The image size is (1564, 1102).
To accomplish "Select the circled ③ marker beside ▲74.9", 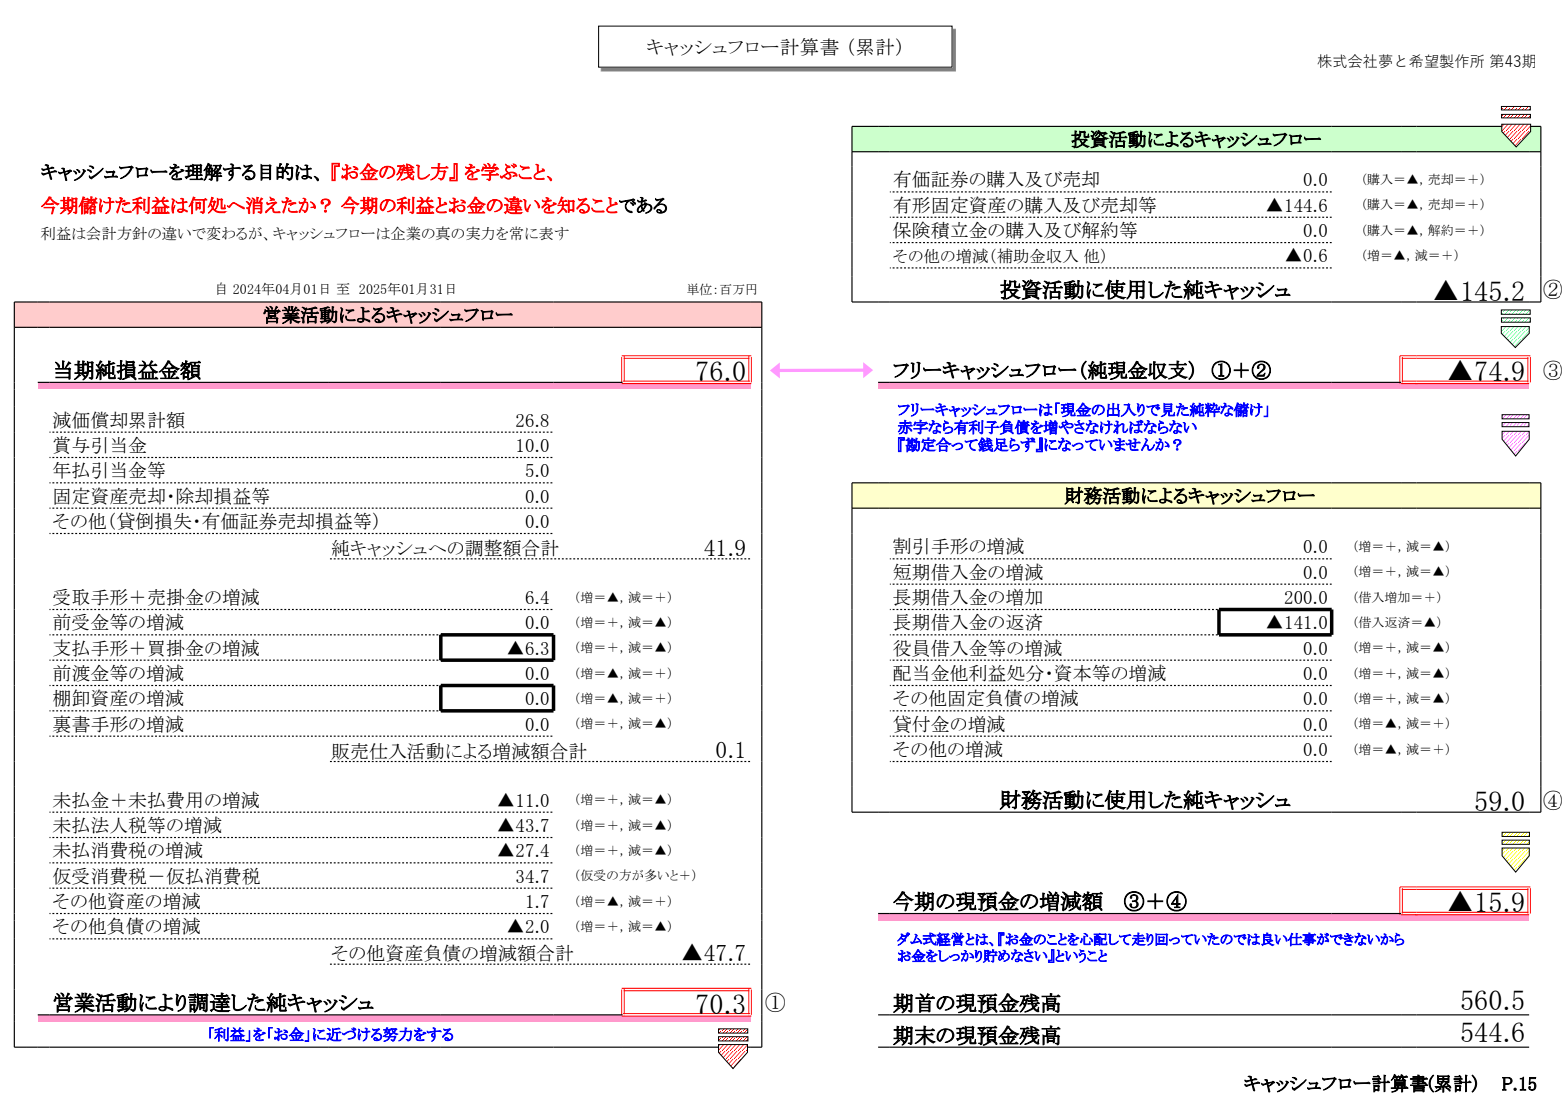I will pos(1551,369).
